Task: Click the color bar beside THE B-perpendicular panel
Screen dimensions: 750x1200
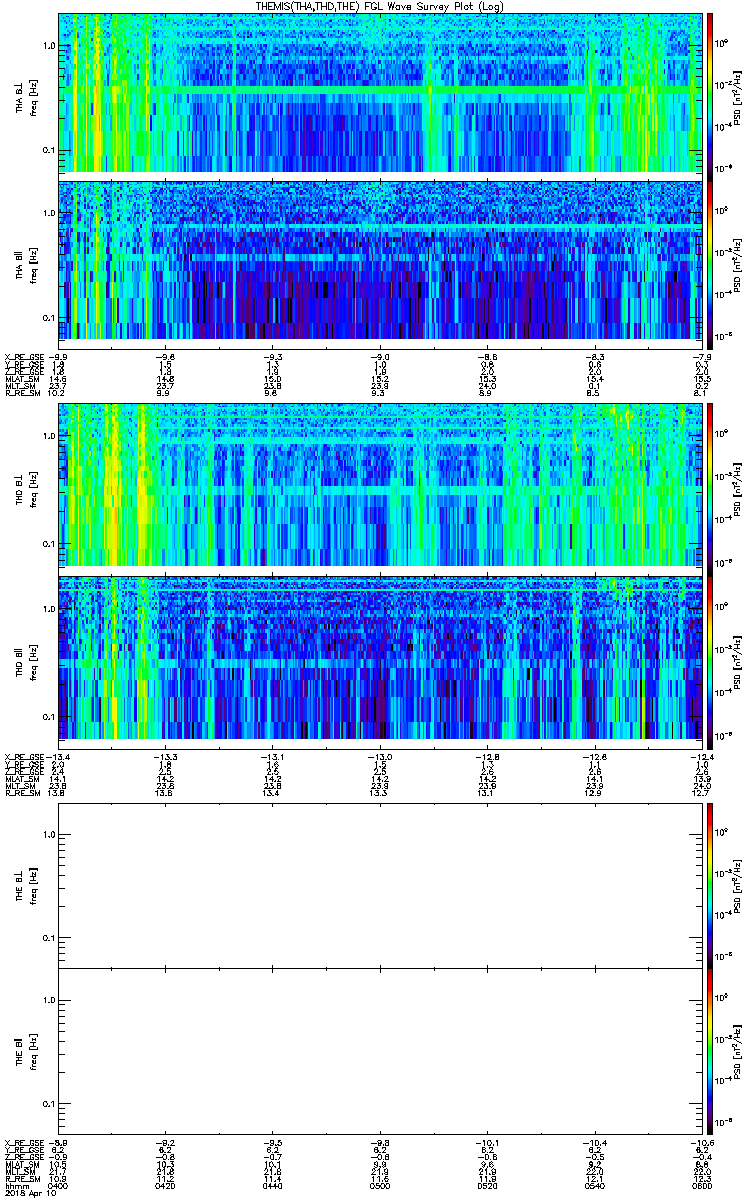Action: tap(711, 884)
